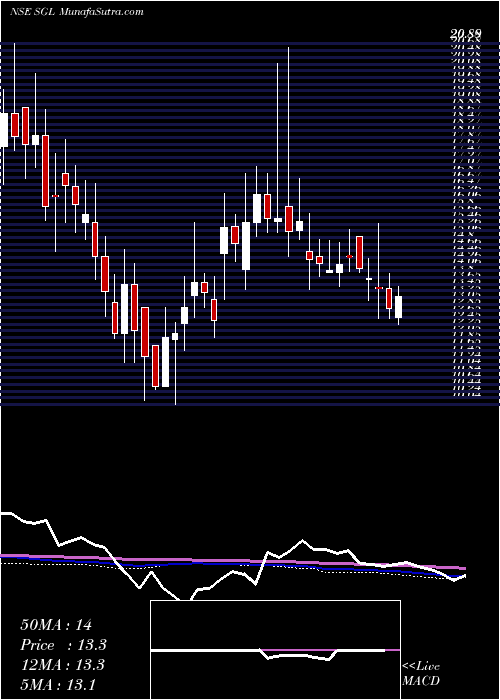
Task: Select the rightmost white candlestick
Action: 398,305
